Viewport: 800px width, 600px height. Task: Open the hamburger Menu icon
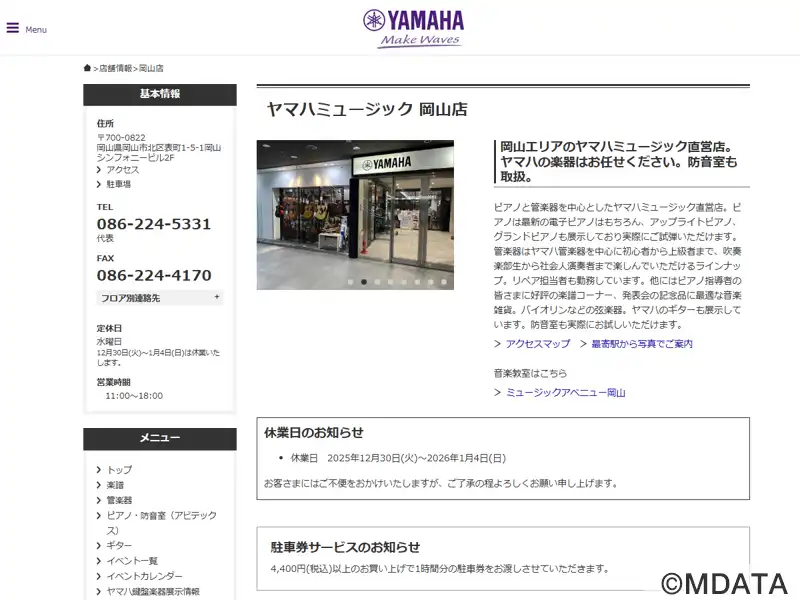pos(13,28)
